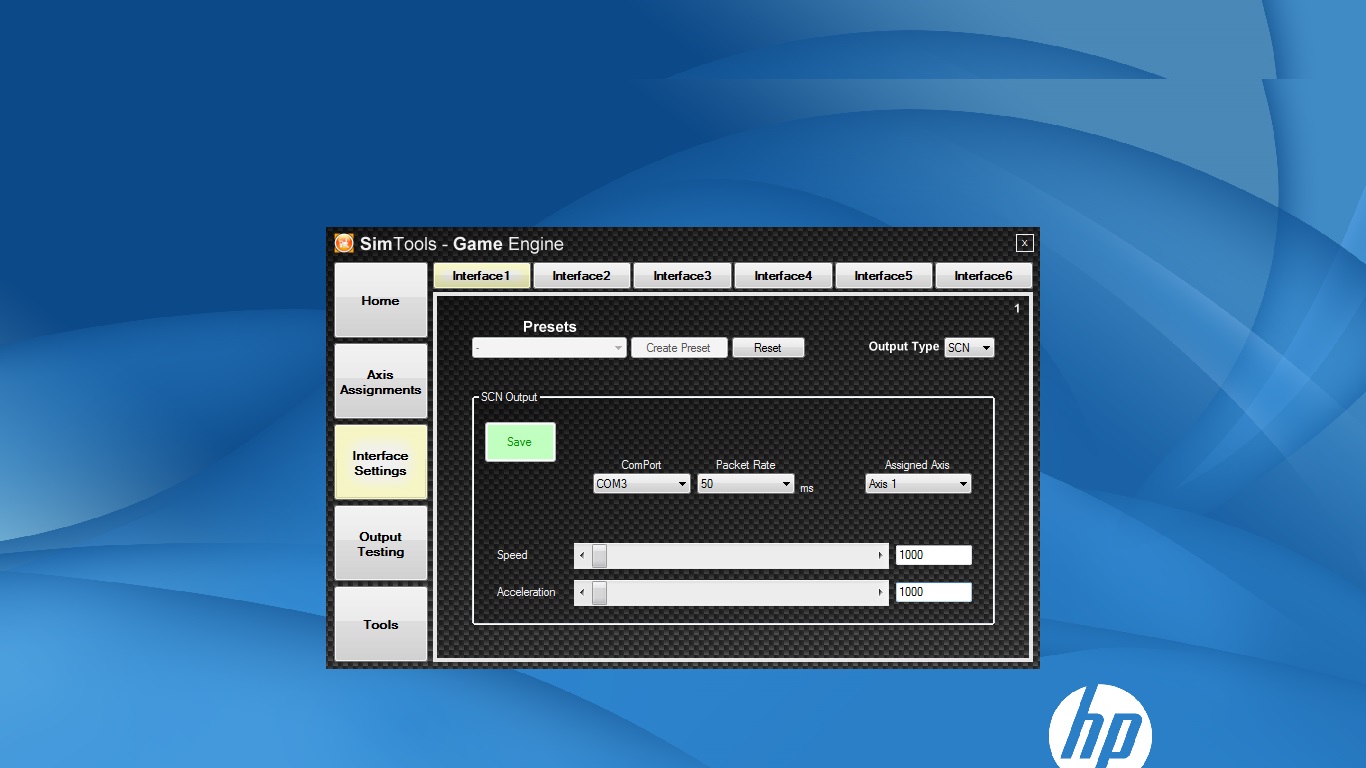Open the ComPort COM3 dropdown
The height and width of the screenshot is (768, 1366).
(641, 484)
